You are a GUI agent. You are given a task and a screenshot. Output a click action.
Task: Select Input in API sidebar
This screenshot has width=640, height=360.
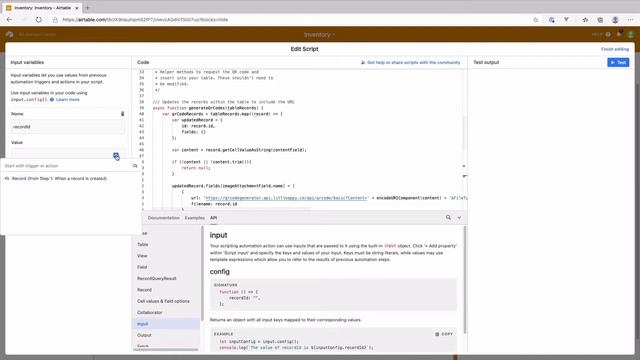tap(166, 324)
